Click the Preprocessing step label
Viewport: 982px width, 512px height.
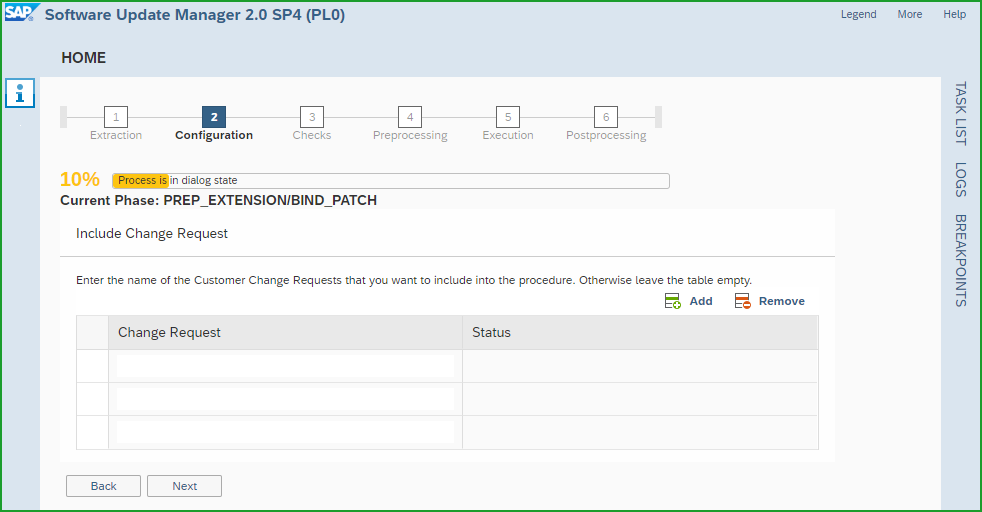pos(410,136)
